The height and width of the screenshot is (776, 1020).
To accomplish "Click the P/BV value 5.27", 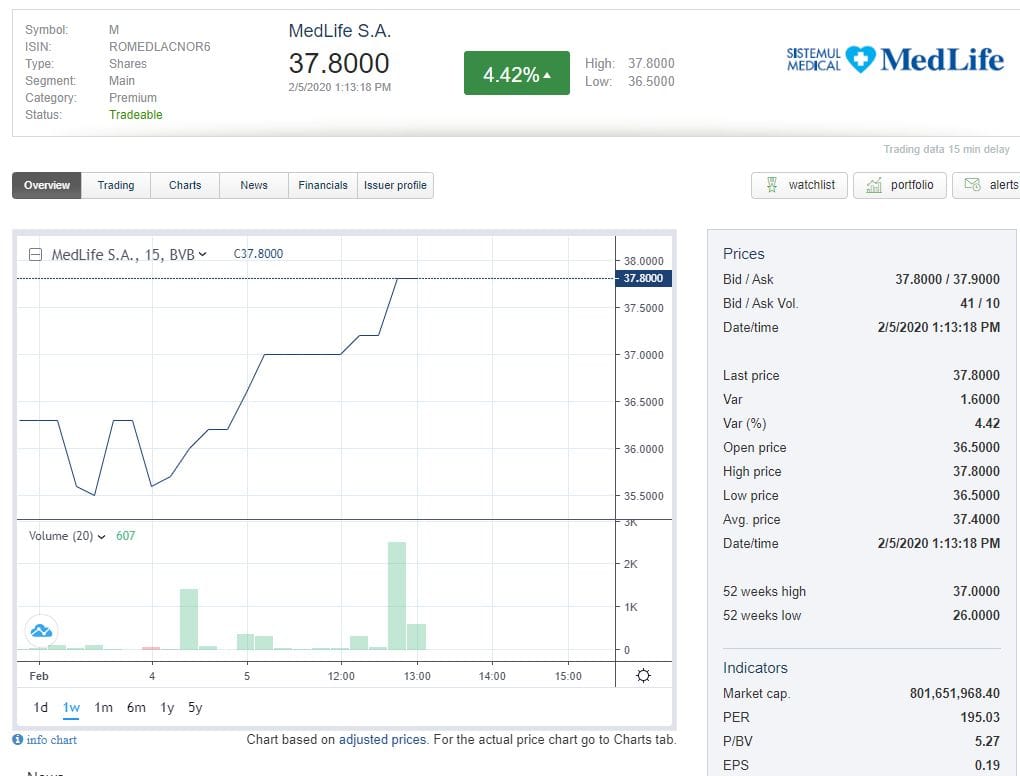I will click(987, 742).
